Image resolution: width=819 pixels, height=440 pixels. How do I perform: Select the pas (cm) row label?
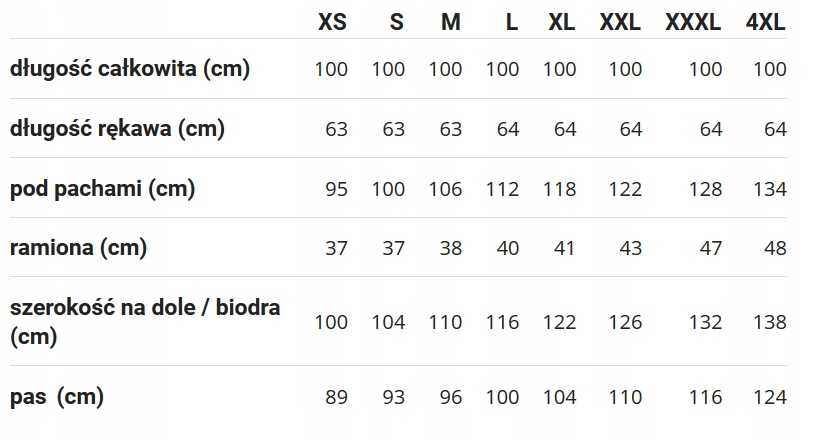(x=57, y=397)
